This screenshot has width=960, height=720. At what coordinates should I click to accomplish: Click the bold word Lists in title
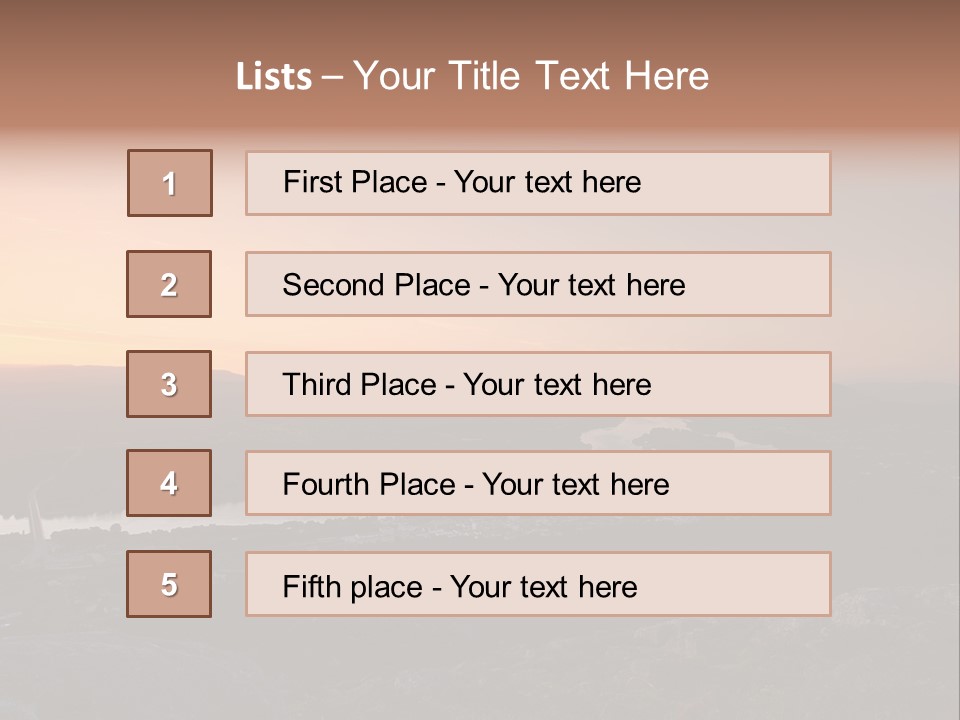(x=273, y=77)
